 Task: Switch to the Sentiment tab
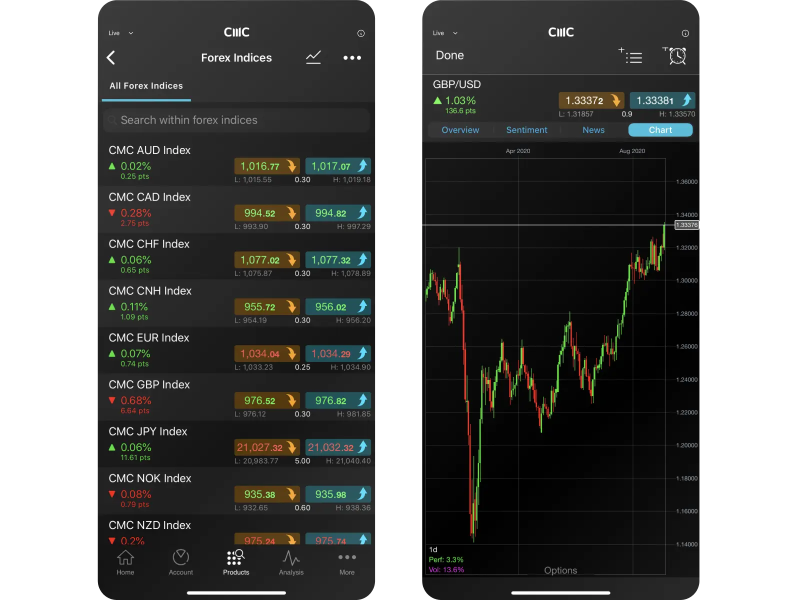click(x=527, y=130)
